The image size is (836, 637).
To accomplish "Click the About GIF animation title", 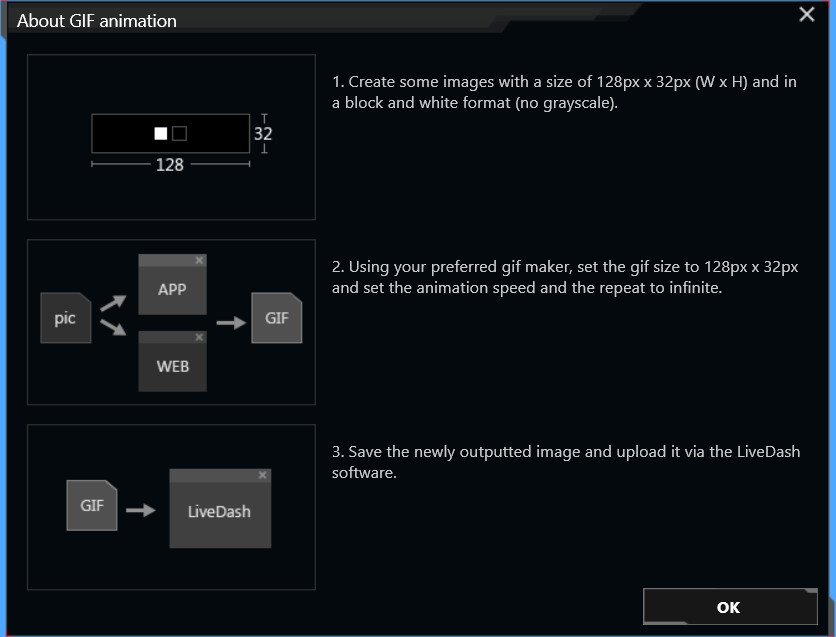I will point(97,21).
